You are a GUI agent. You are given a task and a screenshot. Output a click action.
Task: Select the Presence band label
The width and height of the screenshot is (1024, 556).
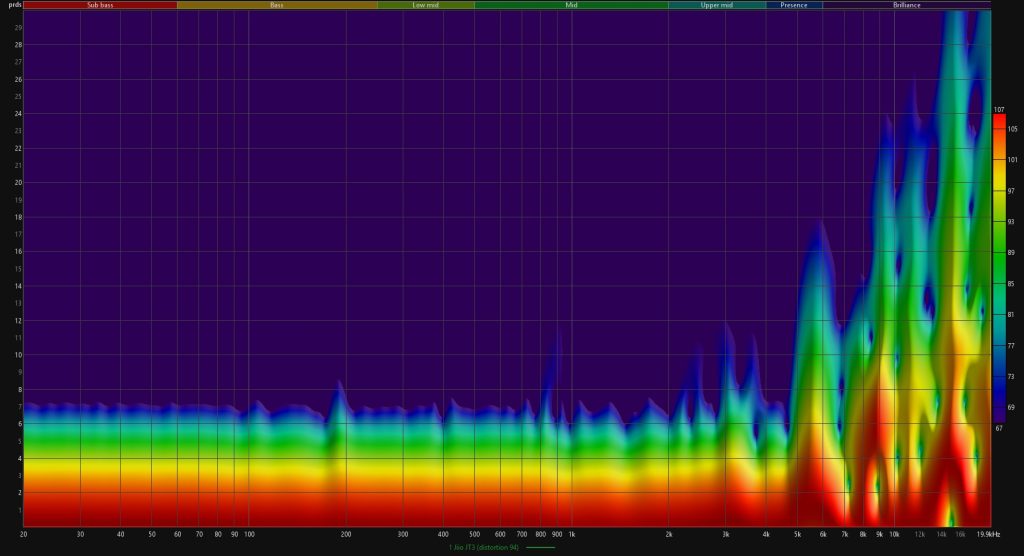[794, 5]
